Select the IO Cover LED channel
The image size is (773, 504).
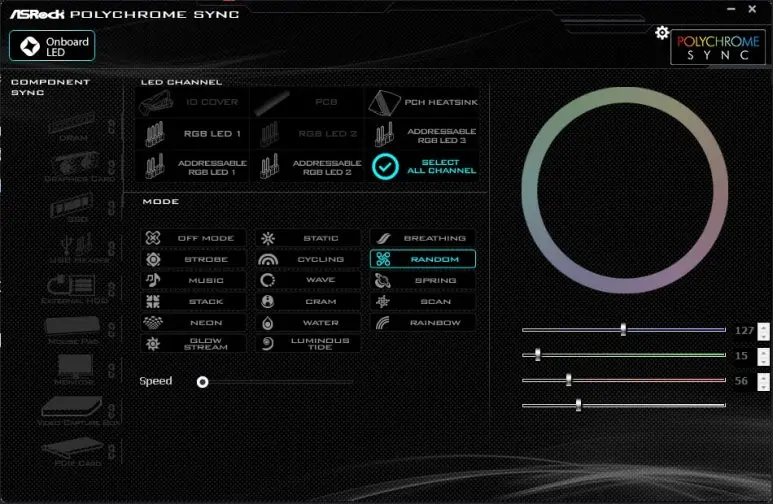[x=192, y=102]
